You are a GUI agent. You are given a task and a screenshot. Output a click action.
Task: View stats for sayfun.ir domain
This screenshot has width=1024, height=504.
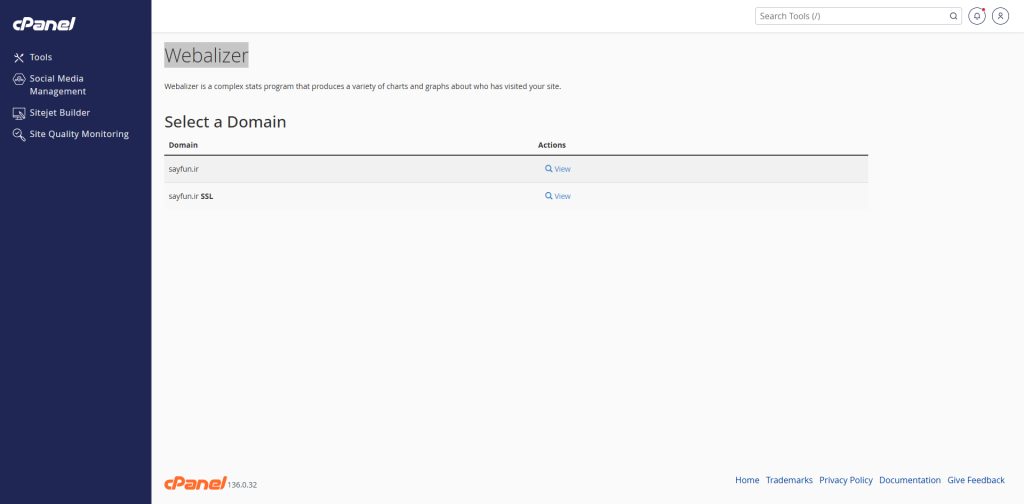click(558, 168)
